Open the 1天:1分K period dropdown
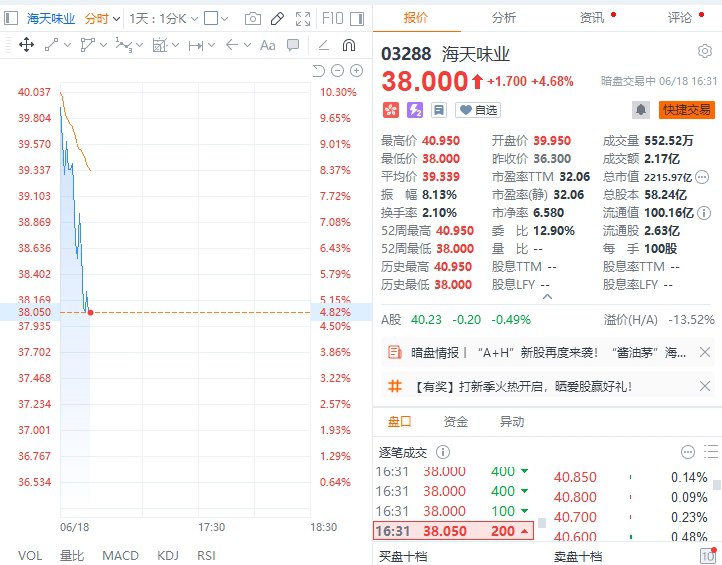The height and width of the screenshot is (565, 722). (x=163, y=18)
